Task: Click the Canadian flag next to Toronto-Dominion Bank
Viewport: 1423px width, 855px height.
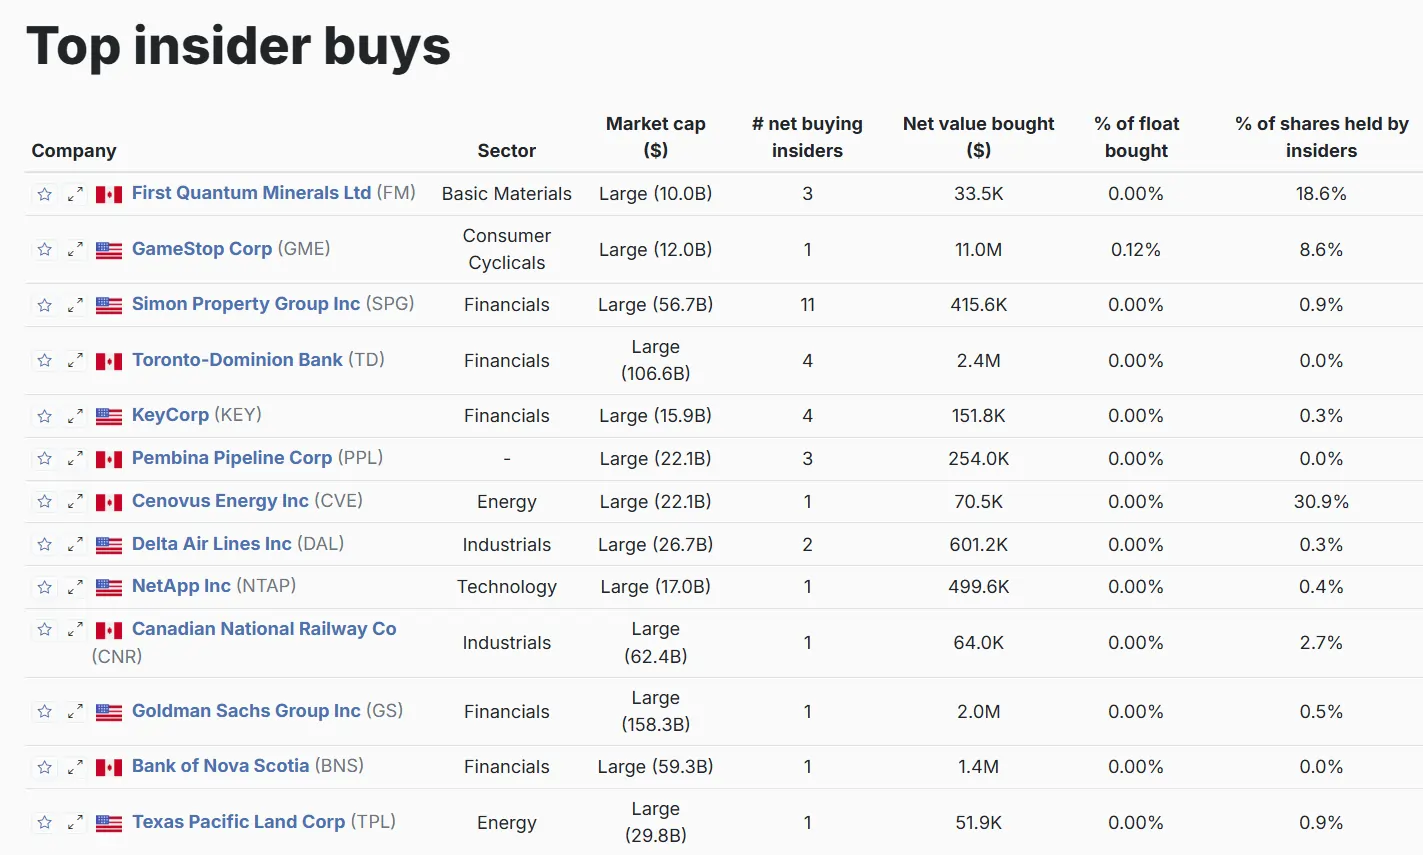Action: click(109, 360)
